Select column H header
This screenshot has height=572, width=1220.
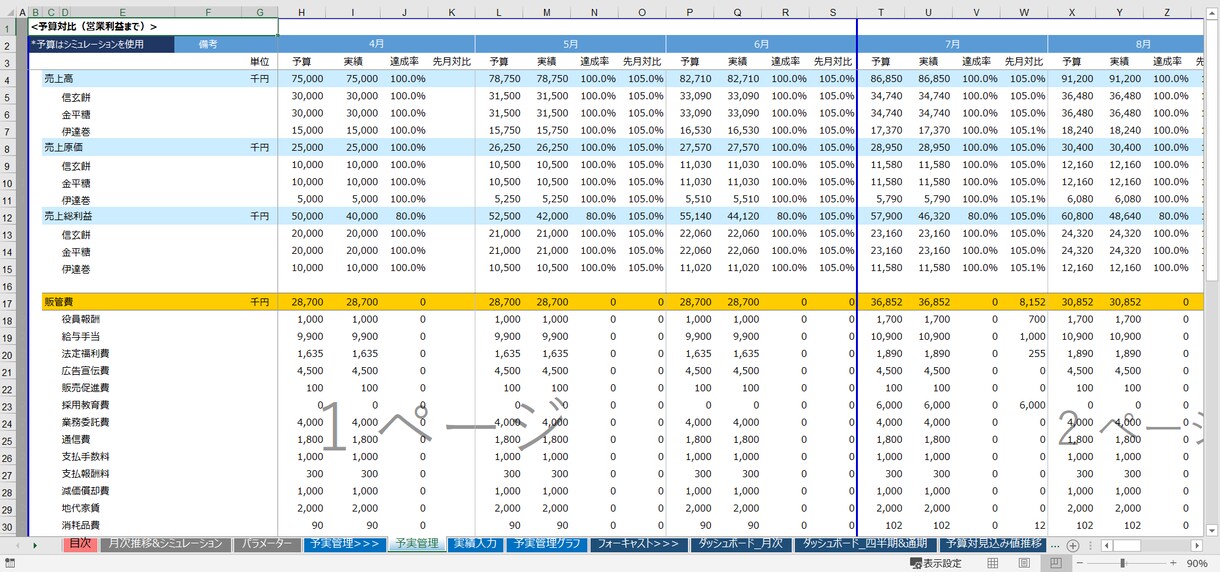[x=302, y=12]
